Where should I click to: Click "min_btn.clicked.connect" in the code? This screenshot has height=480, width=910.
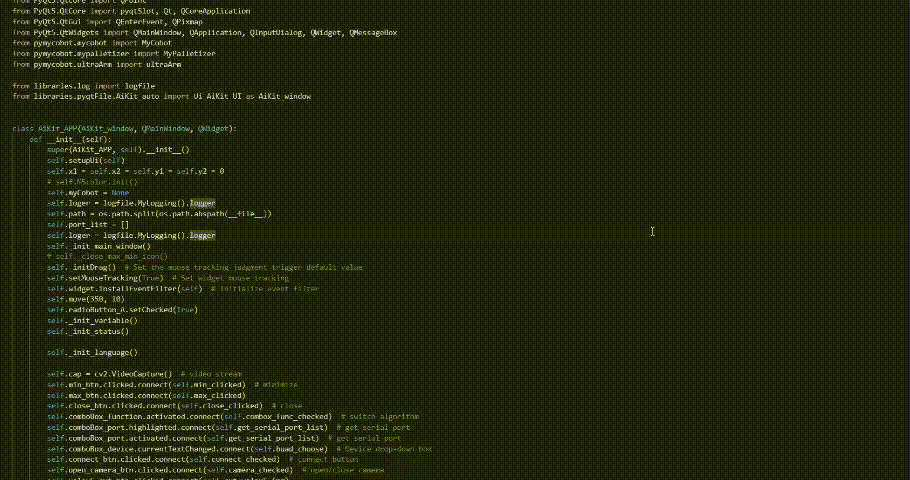point(118,385)
